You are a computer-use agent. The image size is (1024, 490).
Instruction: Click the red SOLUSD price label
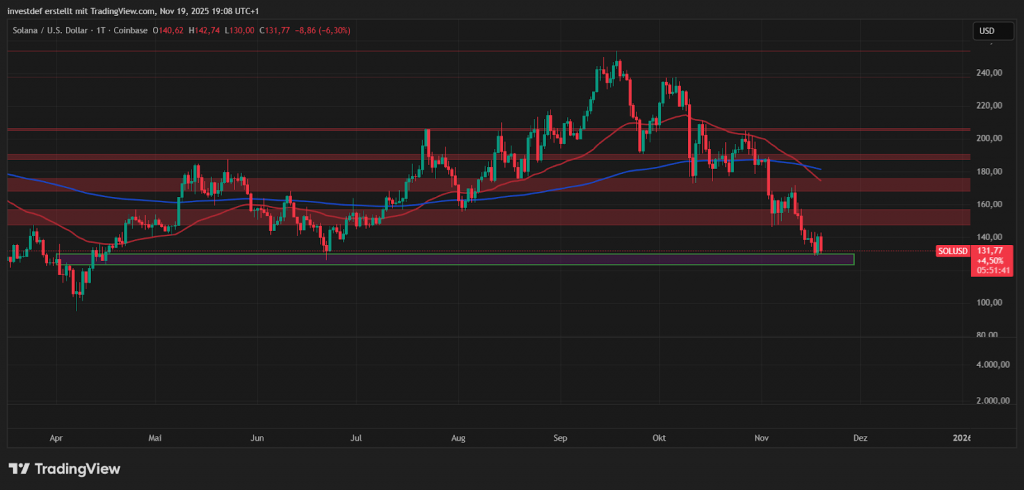(x=951, y=250)
